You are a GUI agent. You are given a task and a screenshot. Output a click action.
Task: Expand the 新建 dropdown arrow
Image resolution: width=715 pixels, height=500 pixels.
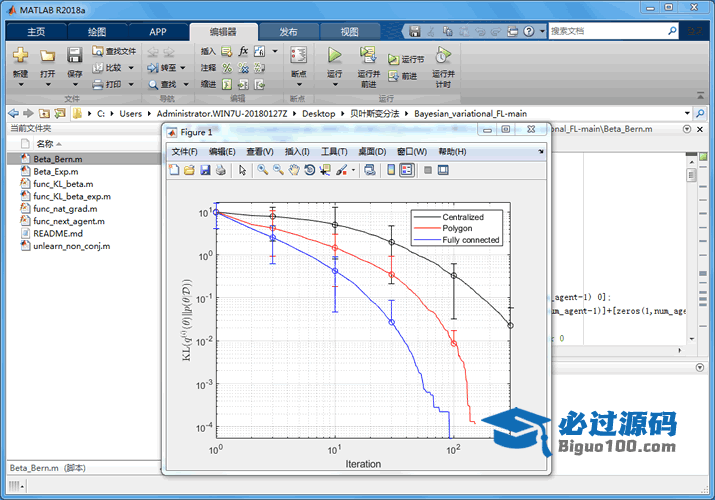coord(21,84)
